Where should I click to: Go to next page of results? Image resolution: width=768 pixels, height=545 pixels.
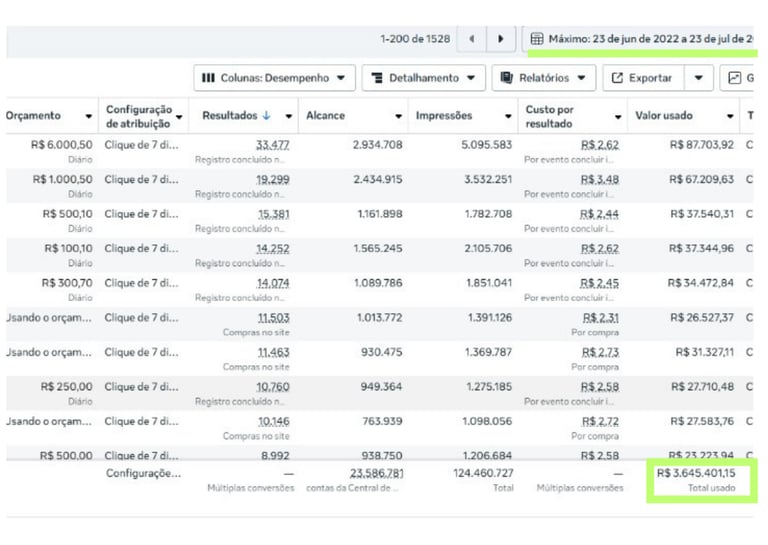500,39
